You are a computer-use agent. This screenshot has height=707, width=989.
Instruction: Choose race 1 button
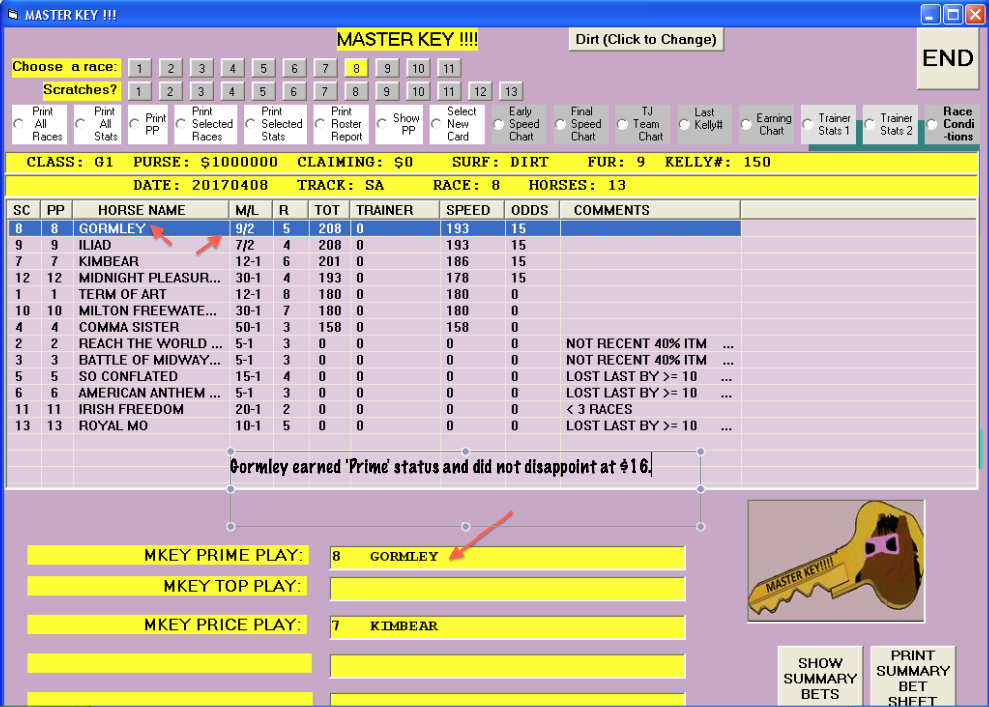coord(139,68)
